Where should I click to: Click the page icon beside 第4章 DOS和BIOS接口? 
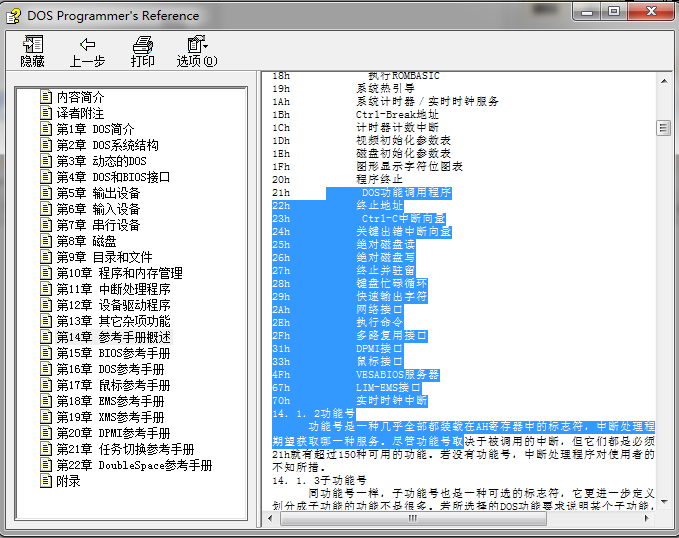(46, 177)
